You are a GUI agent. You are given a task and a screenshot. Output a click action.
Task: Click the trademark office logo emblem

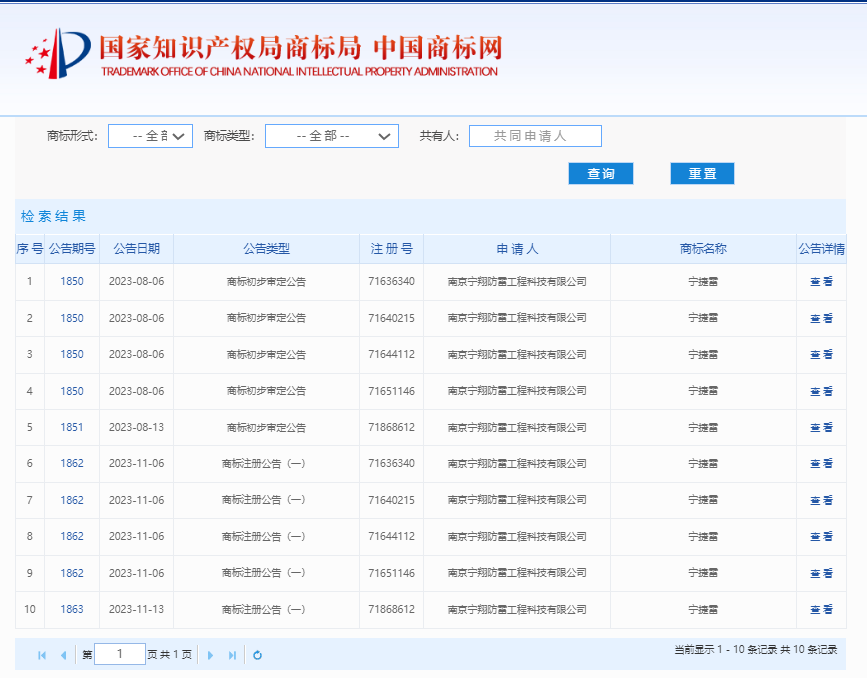pyautogui.click(x=58, y=54)
